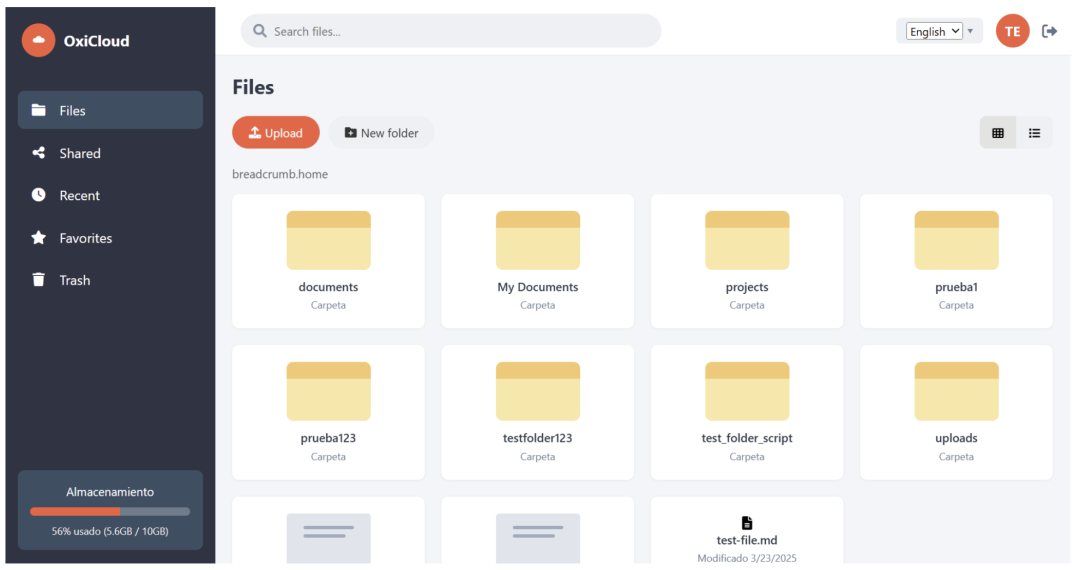Open the My Documents folder icon
The image size is (1080, 570).
tap(538, 240)
